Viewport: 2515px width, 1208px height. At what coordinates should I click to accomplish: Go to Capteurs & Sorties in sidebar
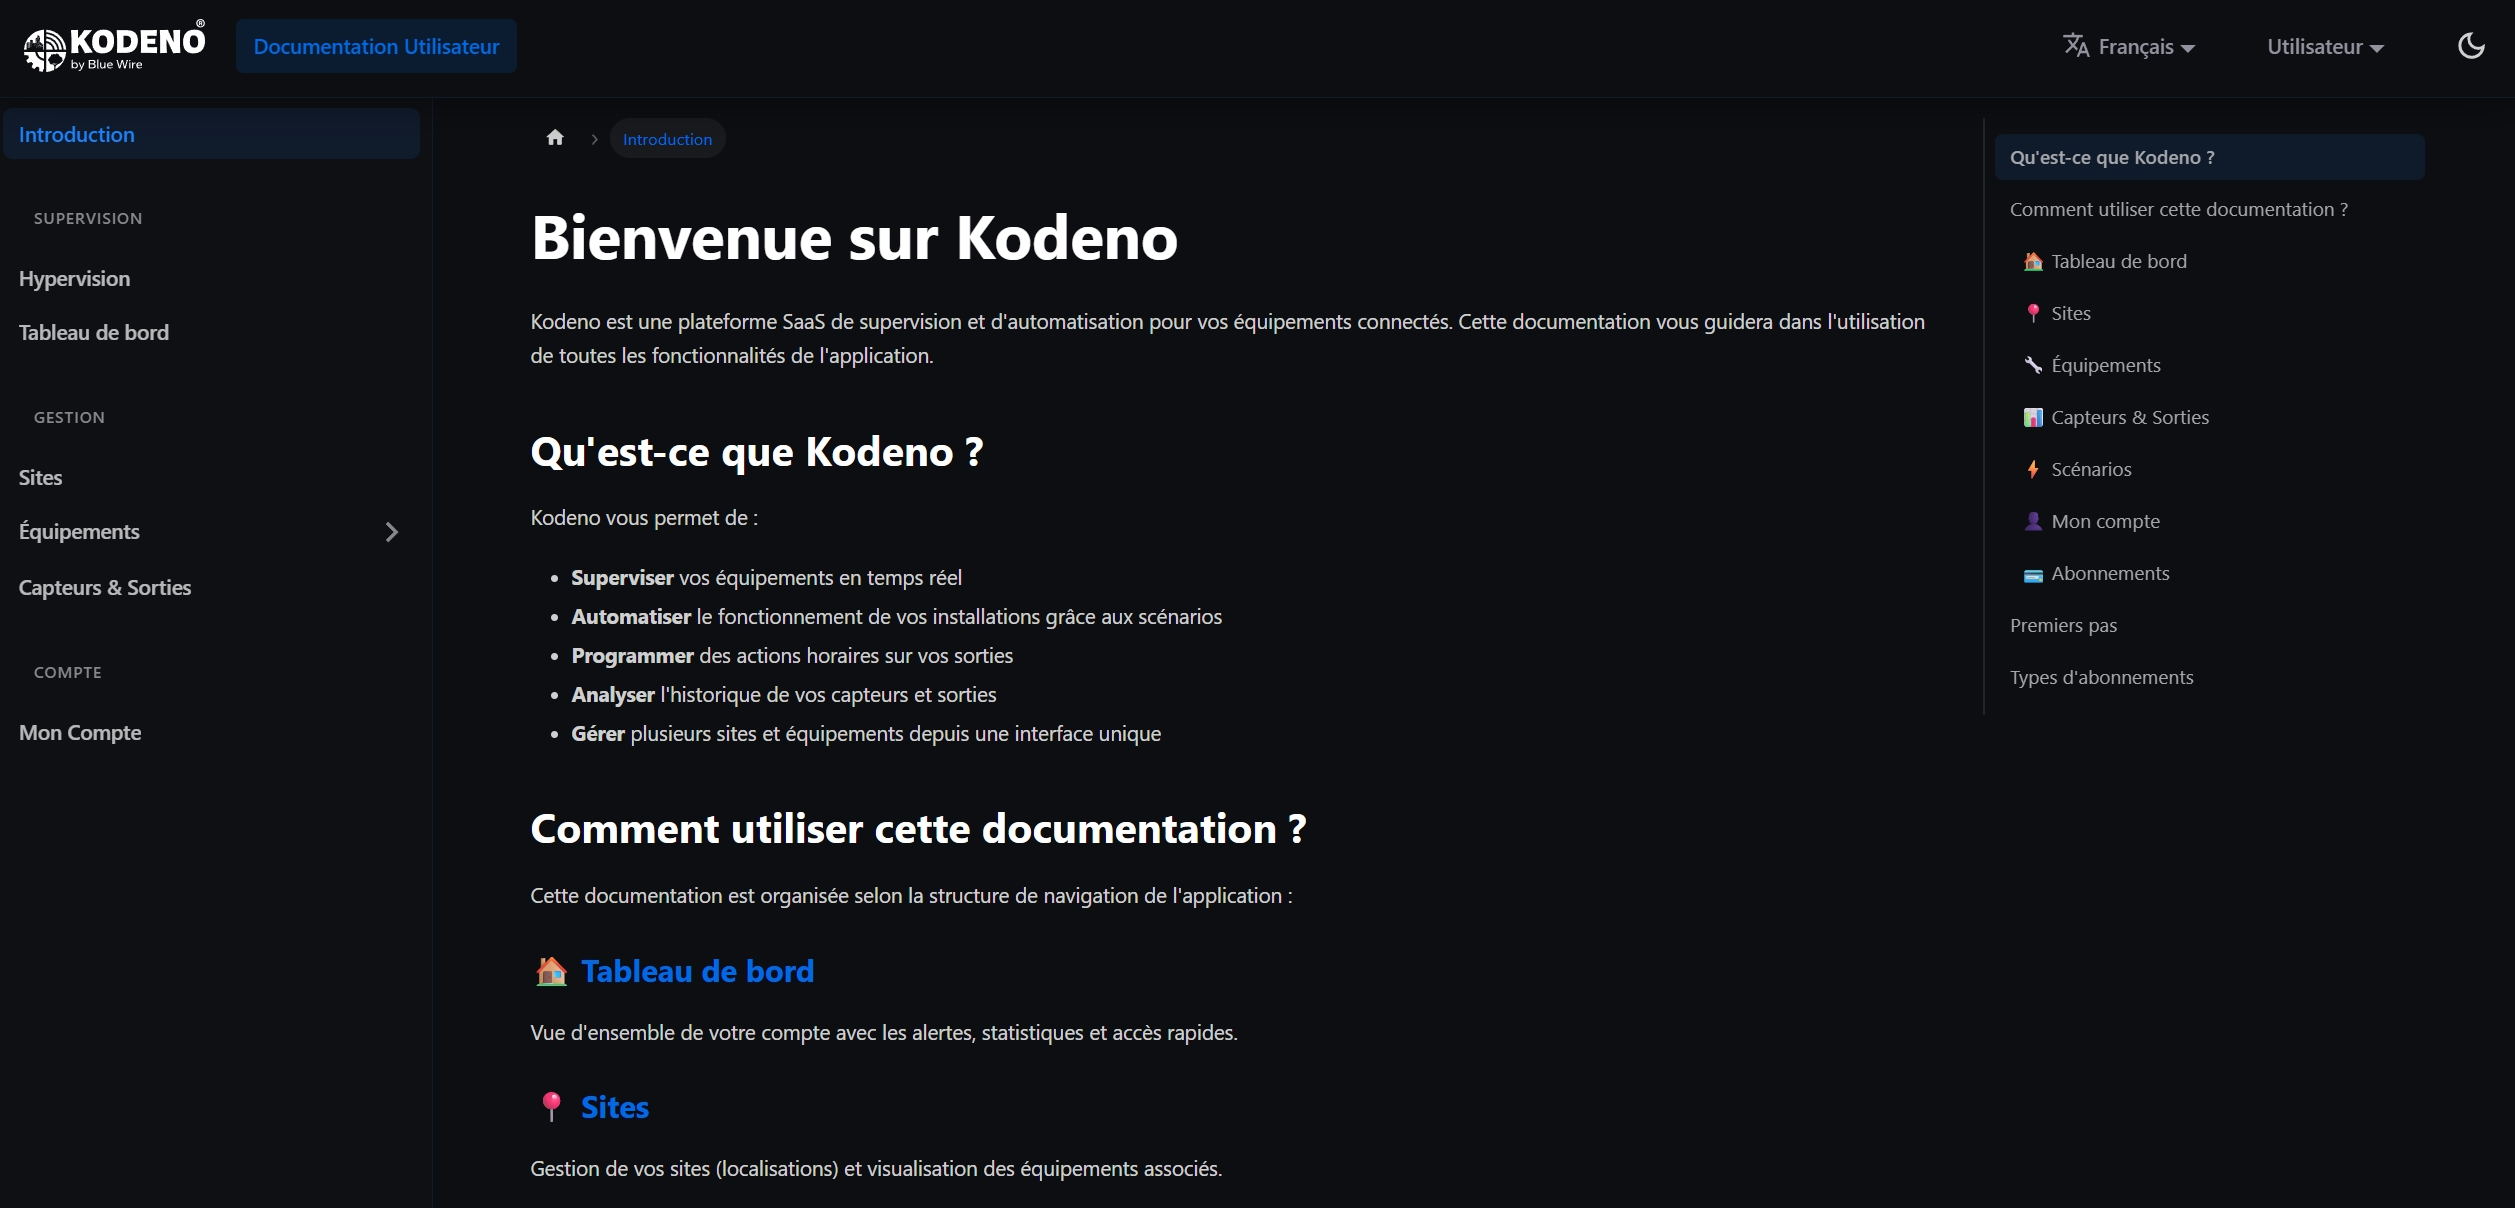tap(105, 588)
